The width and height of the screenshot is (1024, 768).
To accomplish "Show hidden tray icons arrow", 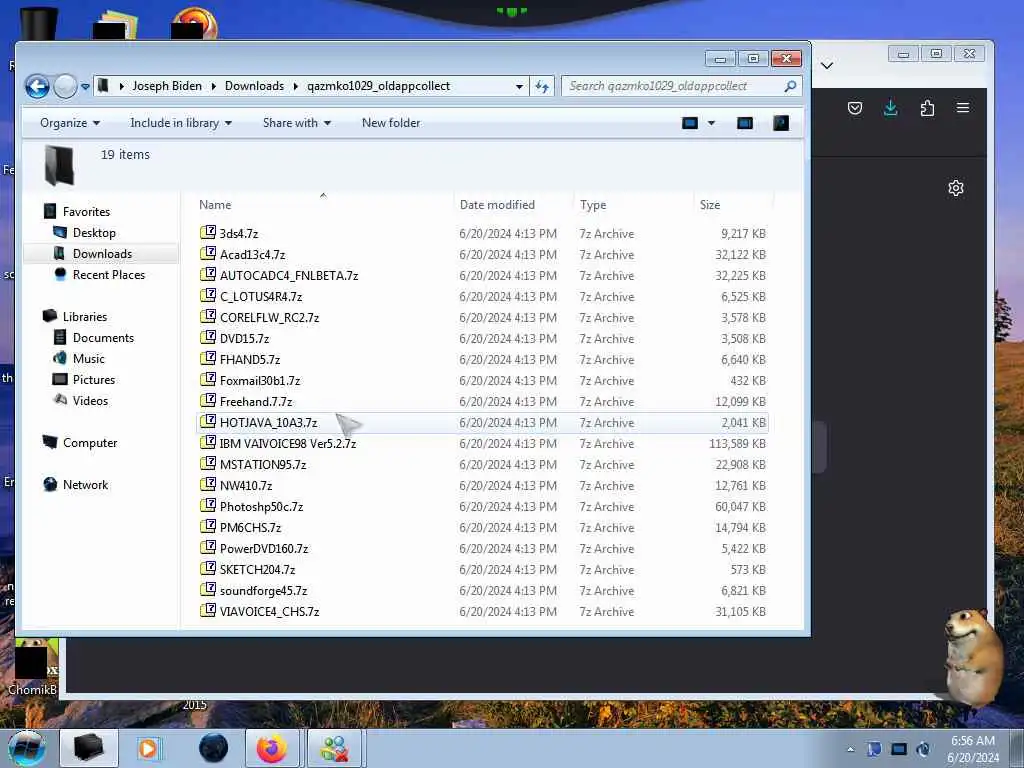I will (850, 749).
